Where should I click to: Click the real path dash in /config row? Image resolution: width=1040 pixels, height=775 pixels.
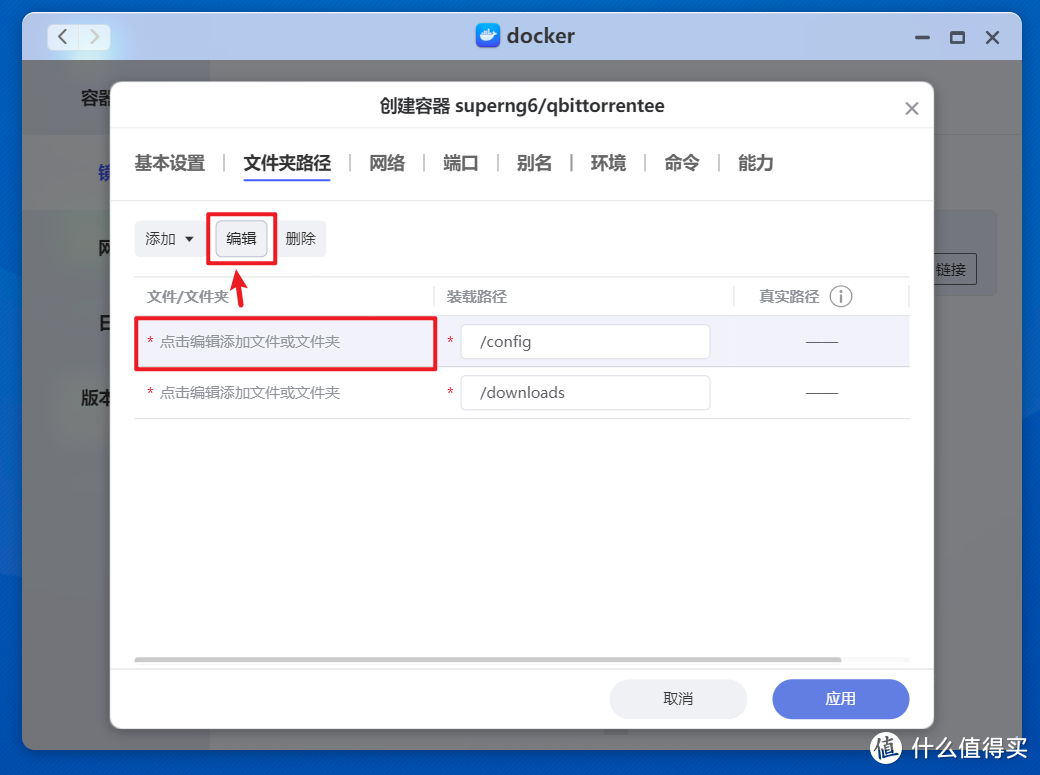[822, 342]
